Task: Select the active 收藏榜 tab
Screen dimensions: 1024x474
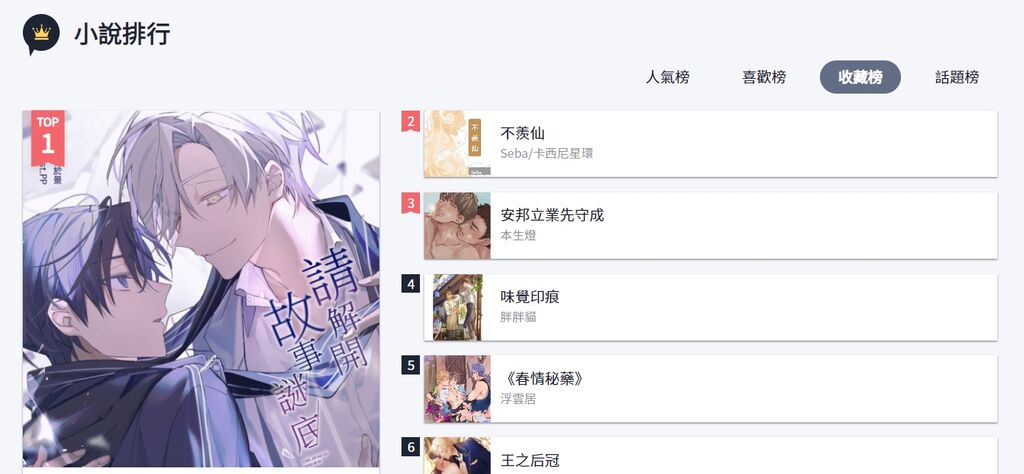Action: (x=860, y=77)
